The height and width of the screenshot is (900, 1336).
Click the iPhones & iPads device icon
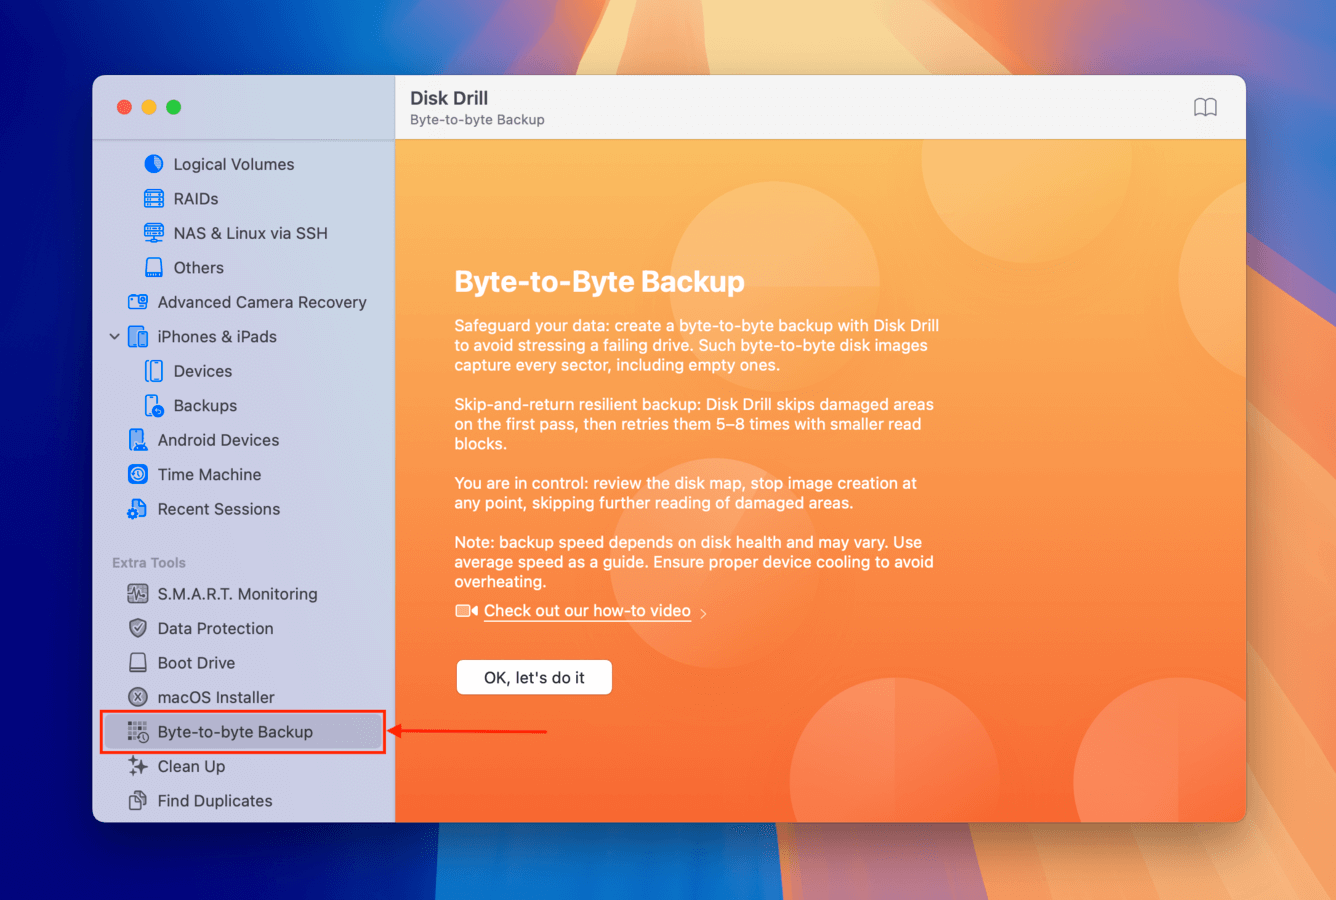(138, 336)
